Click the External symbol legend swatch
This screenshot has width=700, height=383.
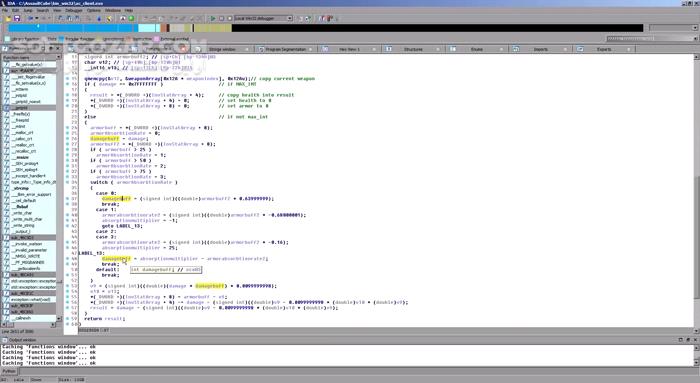click(x=157, y=39)
